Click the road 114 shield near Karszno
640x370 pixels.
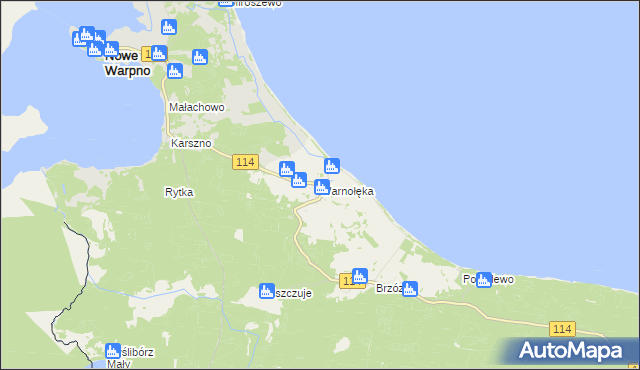(245, 162)
